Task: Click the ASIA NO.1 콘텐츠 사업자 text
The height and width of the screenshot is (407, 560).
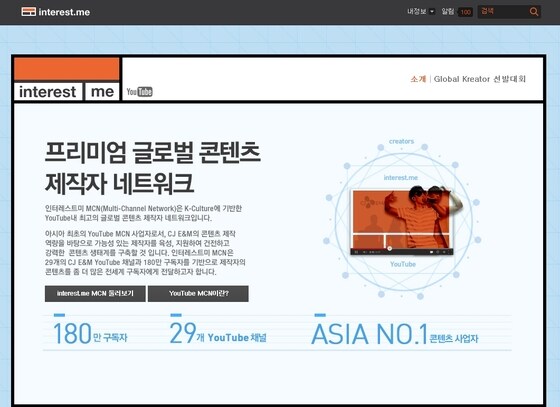Action: [395, 334]
